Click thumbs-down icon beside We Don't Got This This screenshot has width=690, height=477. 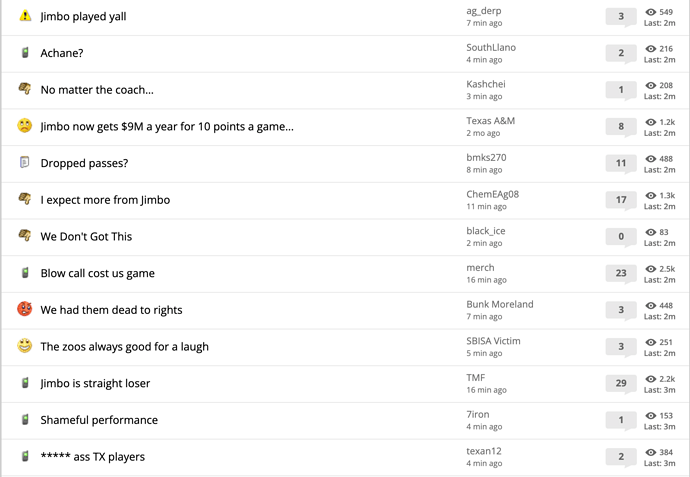[25, 235]
